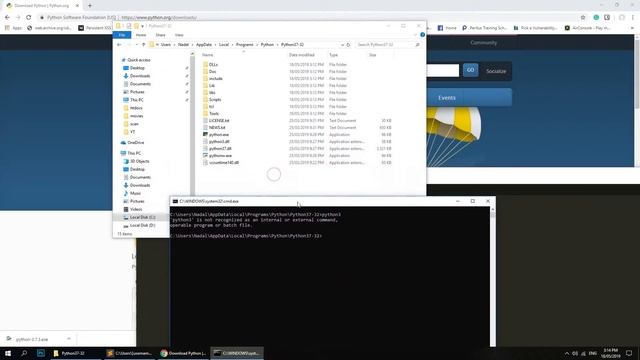Bookmark this page with star icon
The width and height of the screenshot is (640, 360).
coord(583,17)
